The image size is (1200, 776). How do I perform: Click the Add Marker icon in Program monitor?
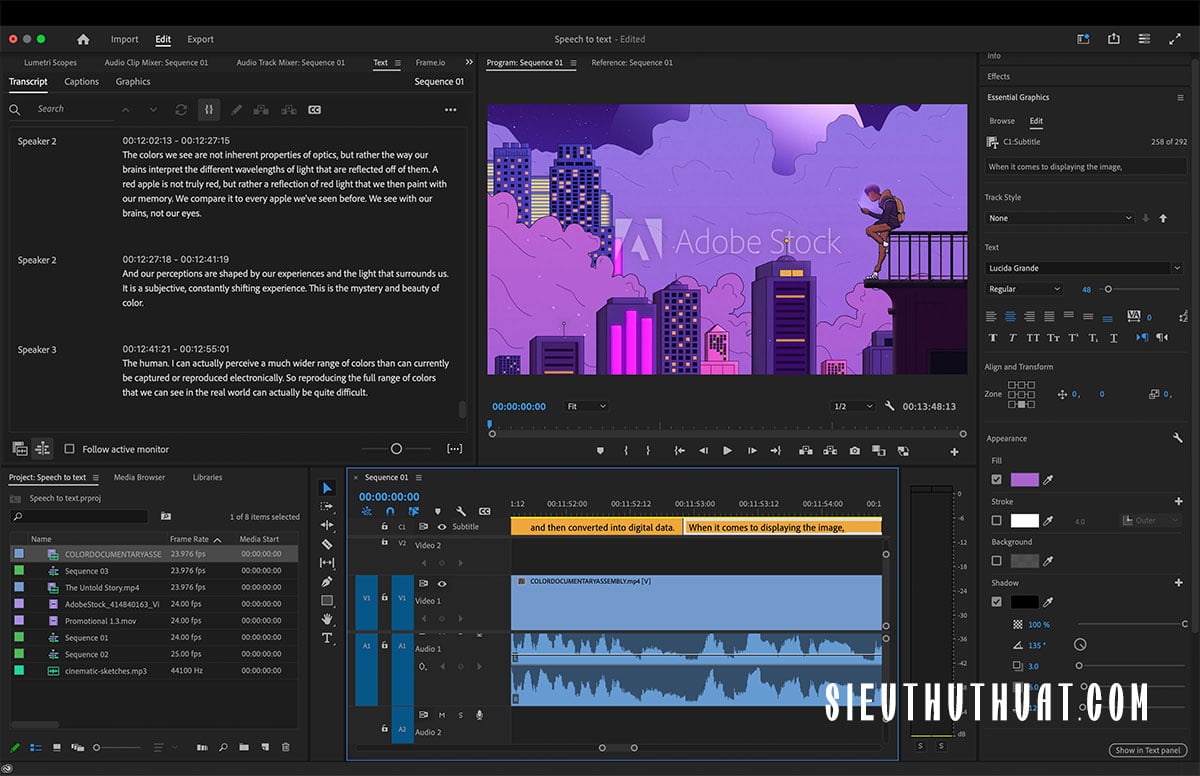[600, 451]
